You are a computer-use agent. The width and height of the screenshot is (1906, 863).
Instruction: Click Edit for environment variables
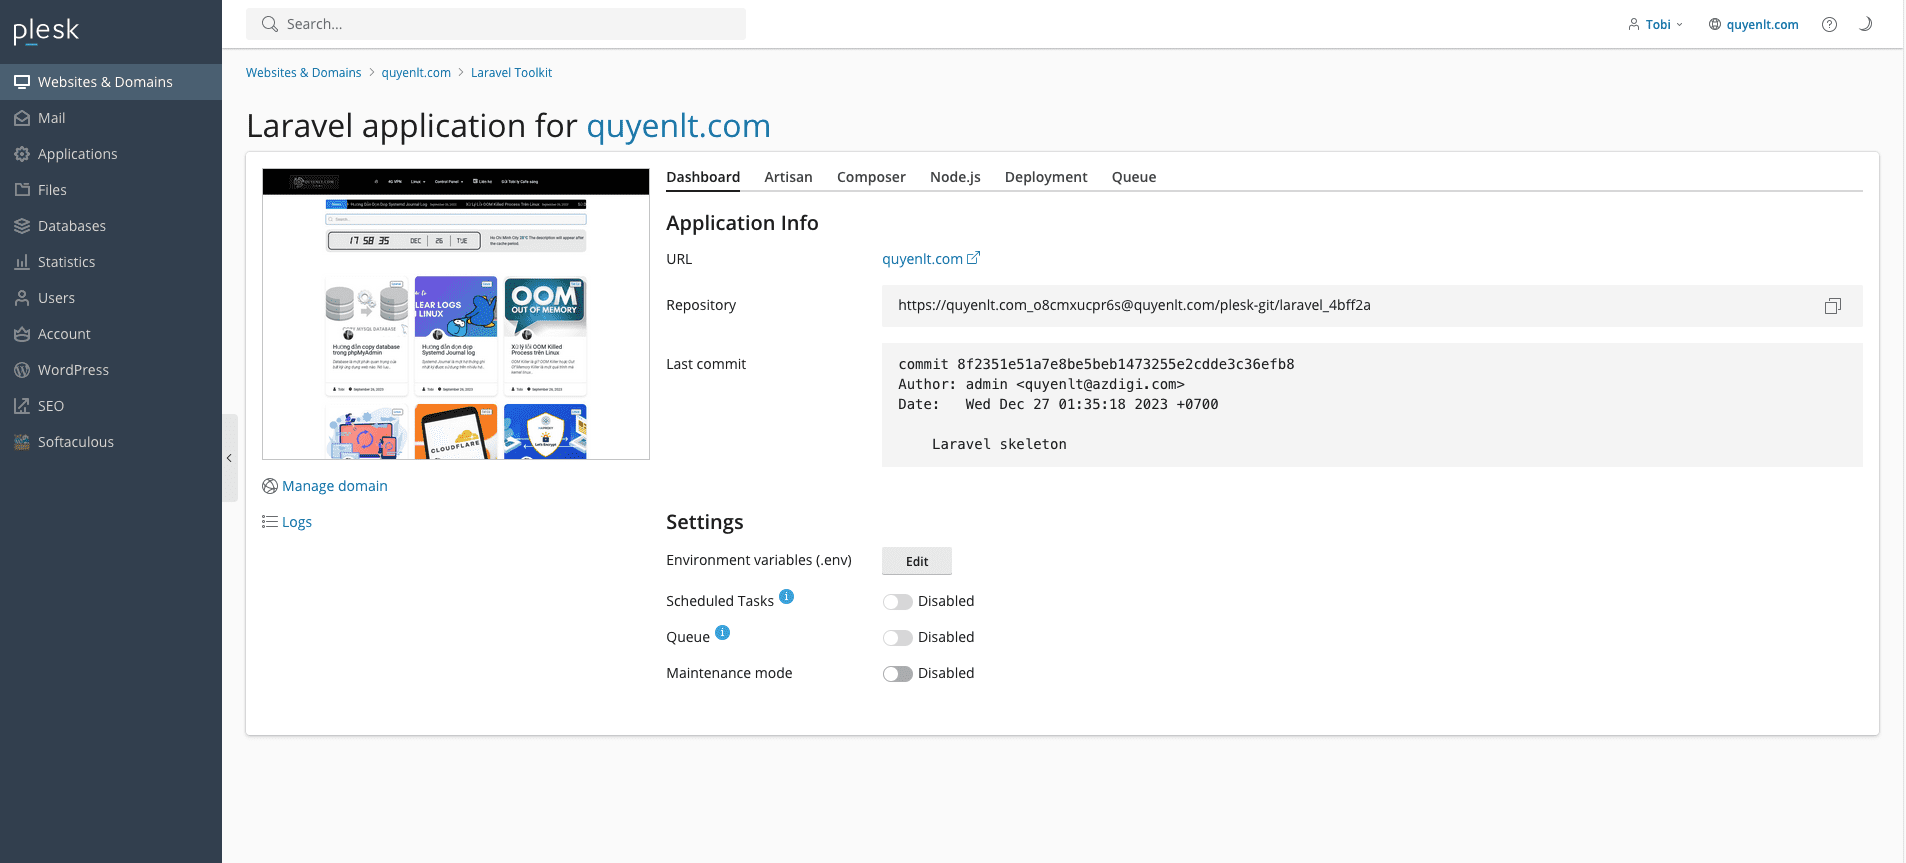point(916,562)
